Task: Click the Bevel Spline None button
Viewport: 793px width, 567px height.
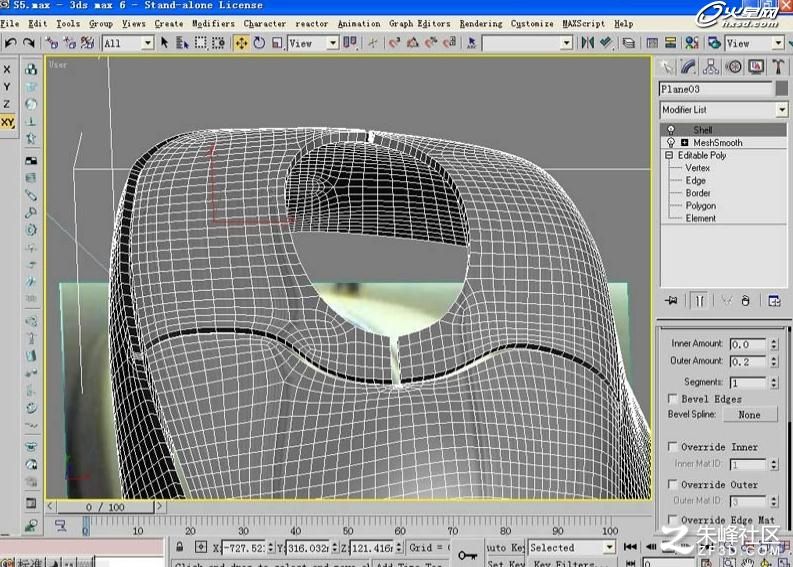Action: [x=750, y=414]
